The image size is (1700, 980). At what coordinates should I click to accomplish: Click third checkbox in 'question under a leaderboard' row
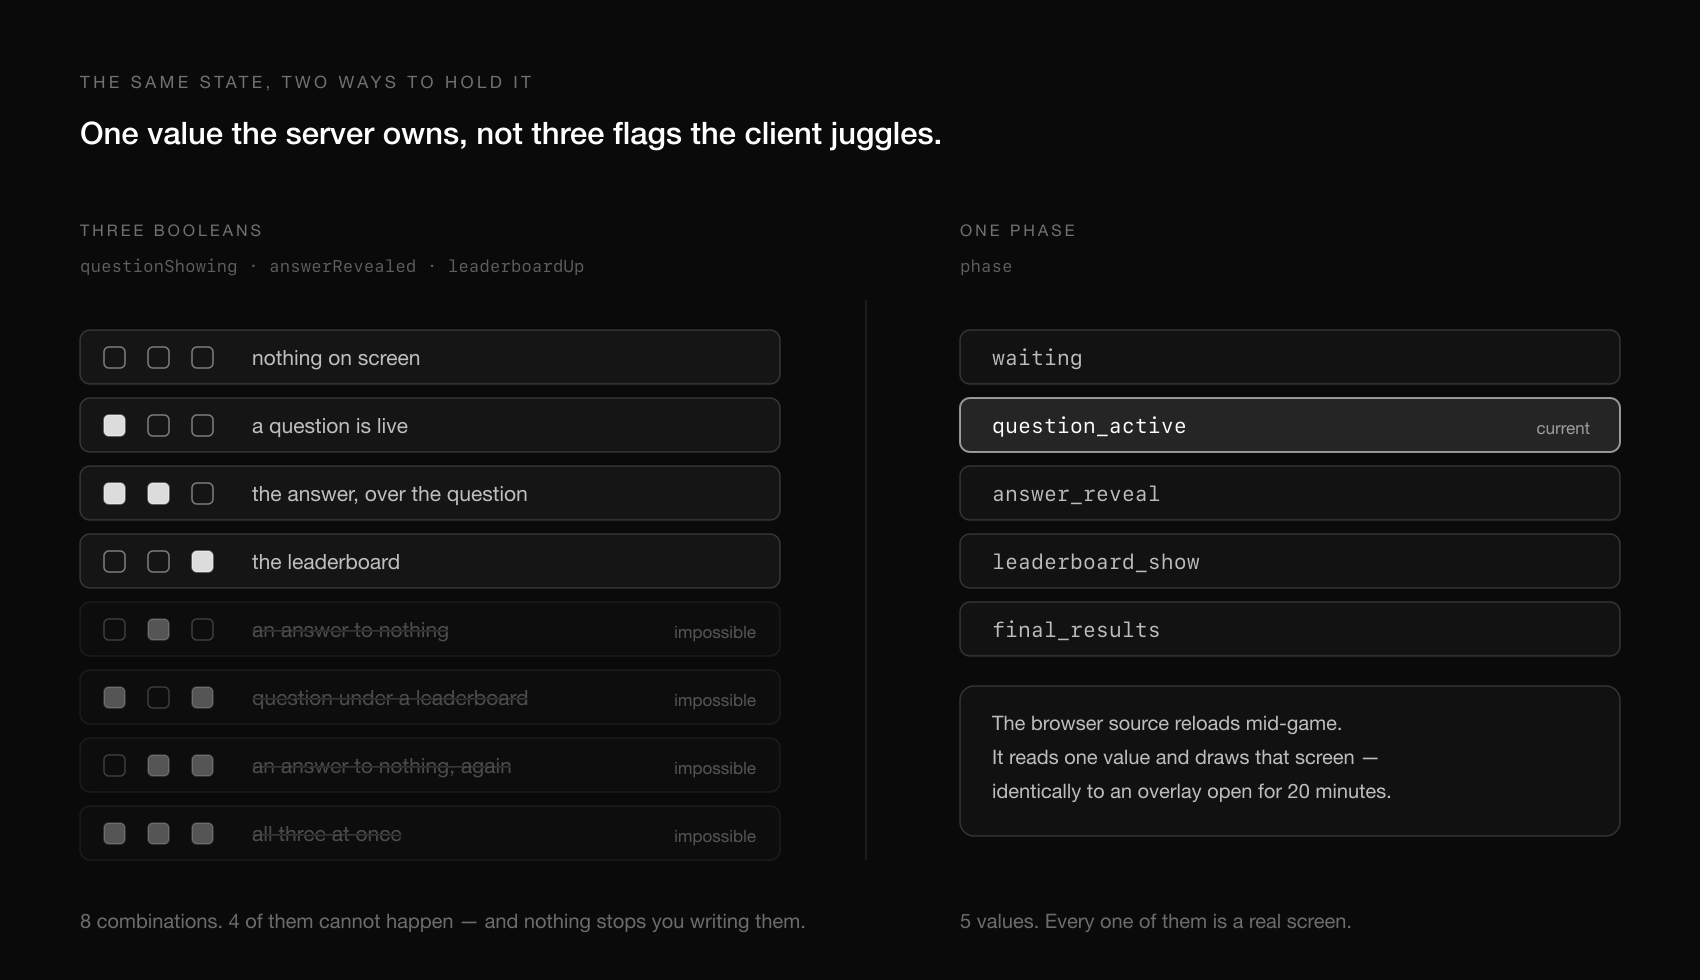coord(203,698)
